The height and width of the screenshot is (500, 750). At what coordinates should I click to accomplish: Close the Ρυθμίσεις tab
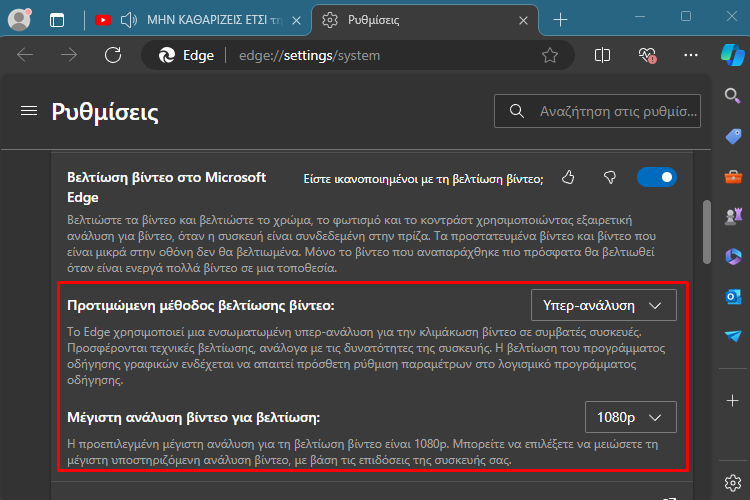[x=523, y=20]
